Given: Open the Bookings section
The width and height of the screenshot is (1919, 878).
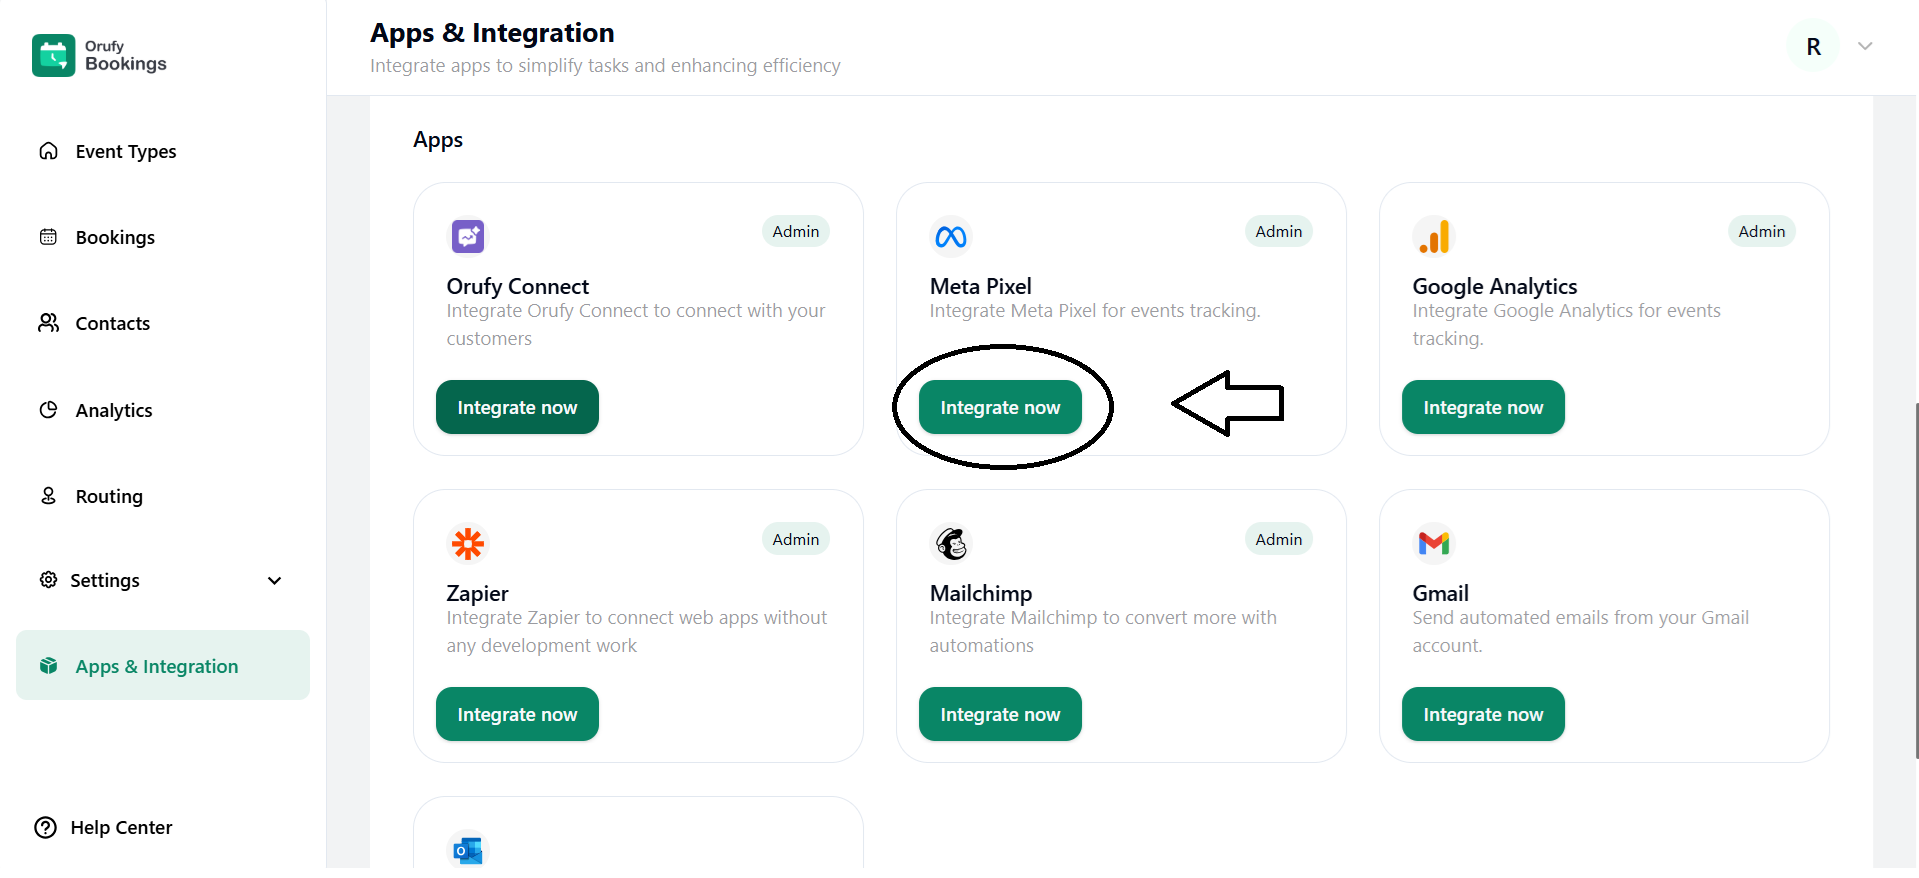Looking at the screenshot, I should tap(115, 238).
